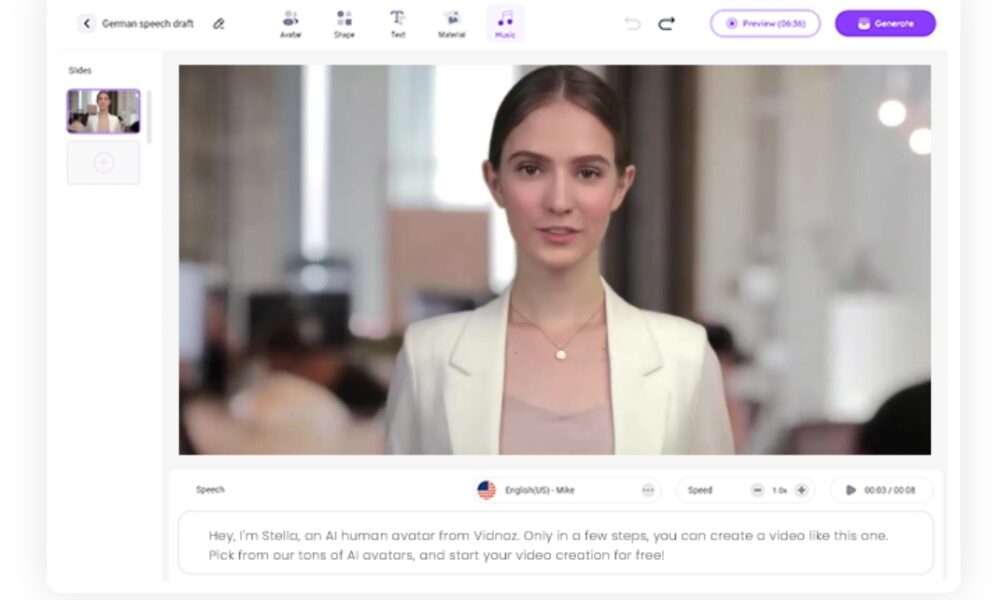Click the US flag voice icon
This screenshot has height=600, width=1000.
(486, 490)
